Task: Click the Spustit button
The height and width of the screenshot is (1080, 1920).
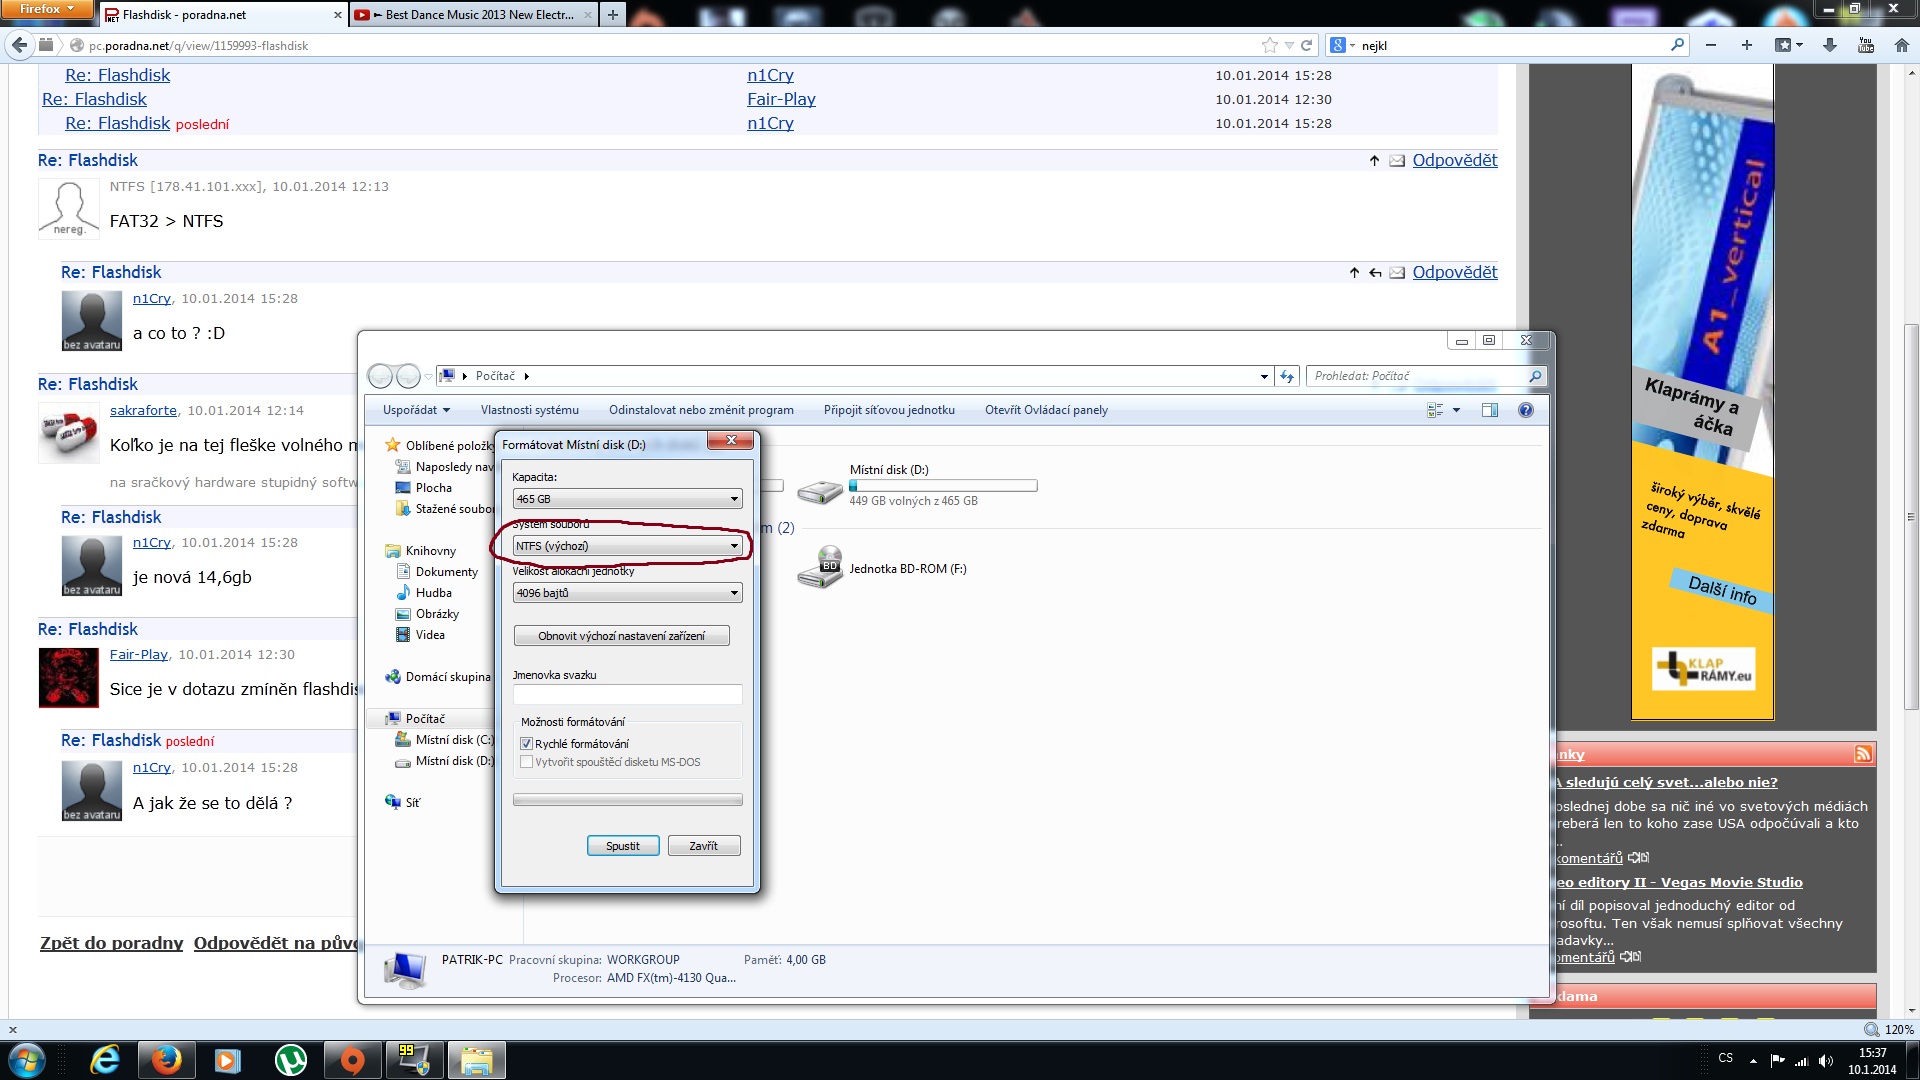Action: click(622, 846)
